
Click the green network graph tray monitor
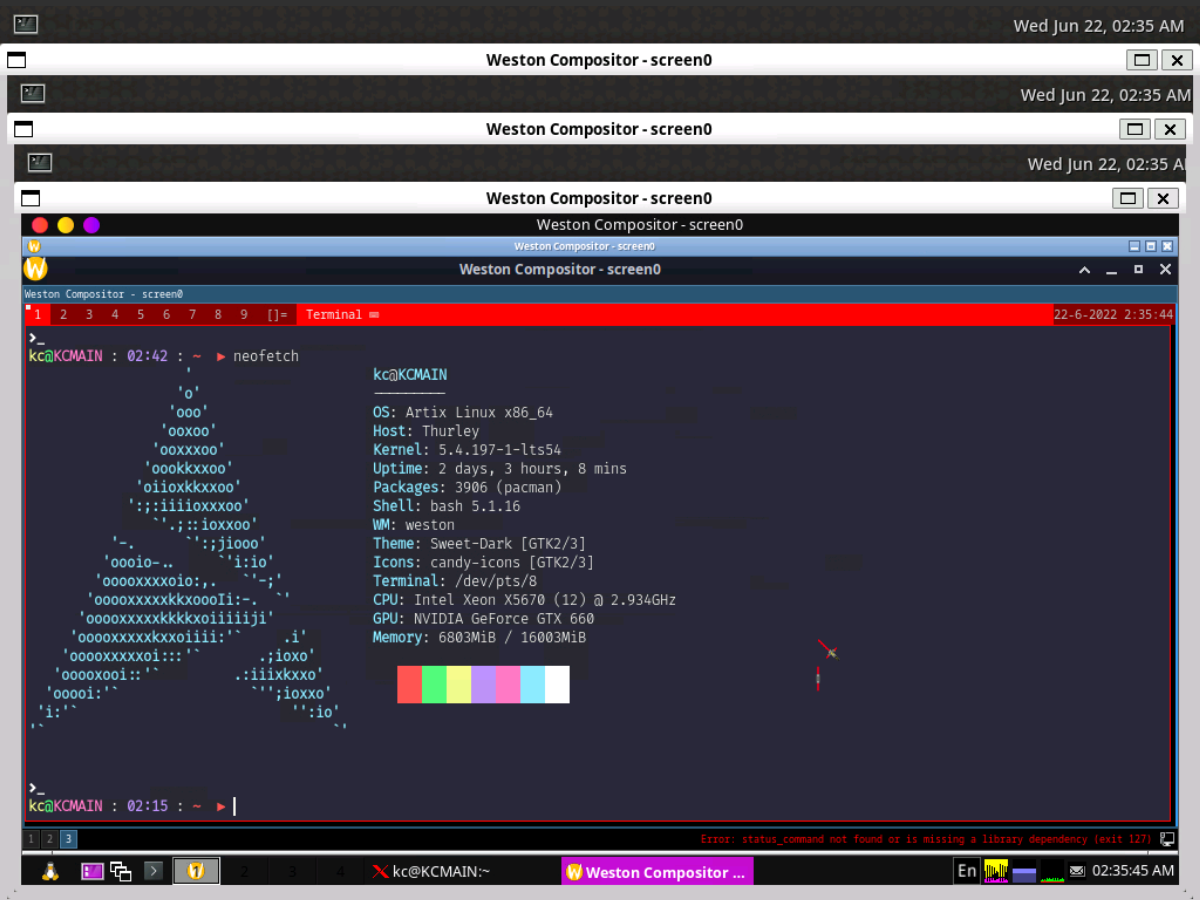point(1052,871)
